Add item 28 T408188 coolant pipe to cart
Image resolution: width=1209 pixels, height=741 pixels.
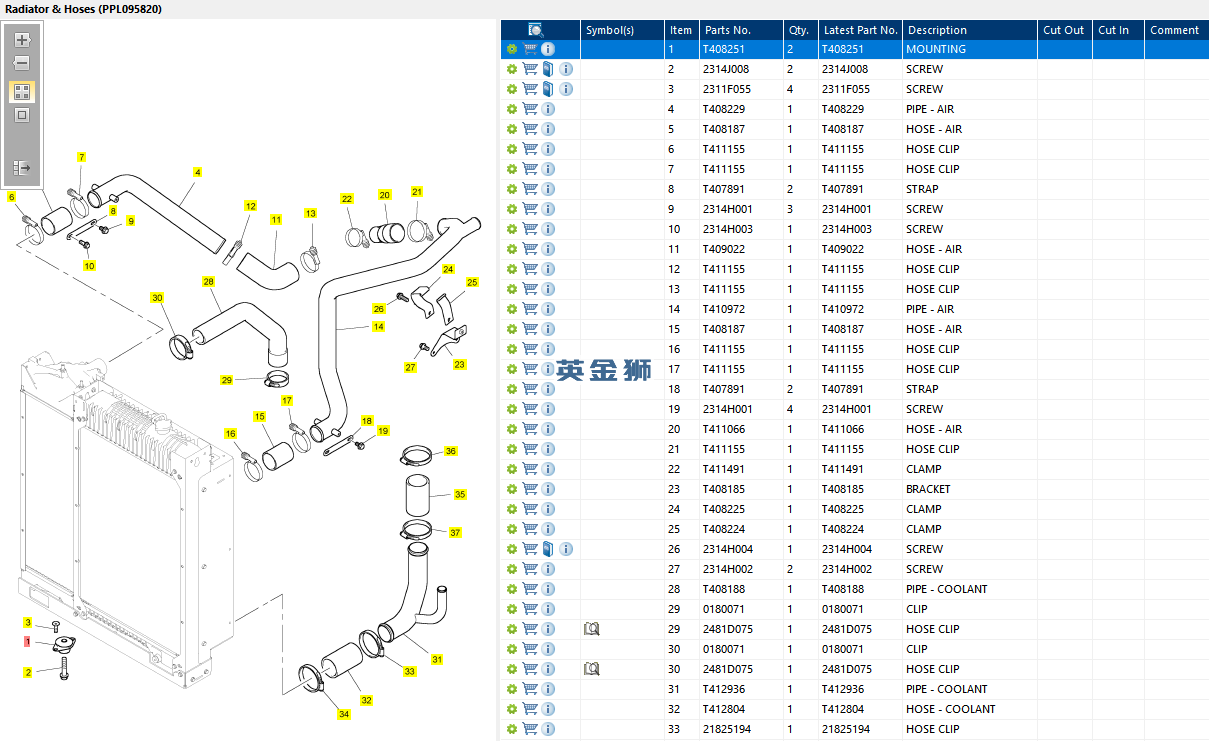pyautogui.click(x=530, y=589)
